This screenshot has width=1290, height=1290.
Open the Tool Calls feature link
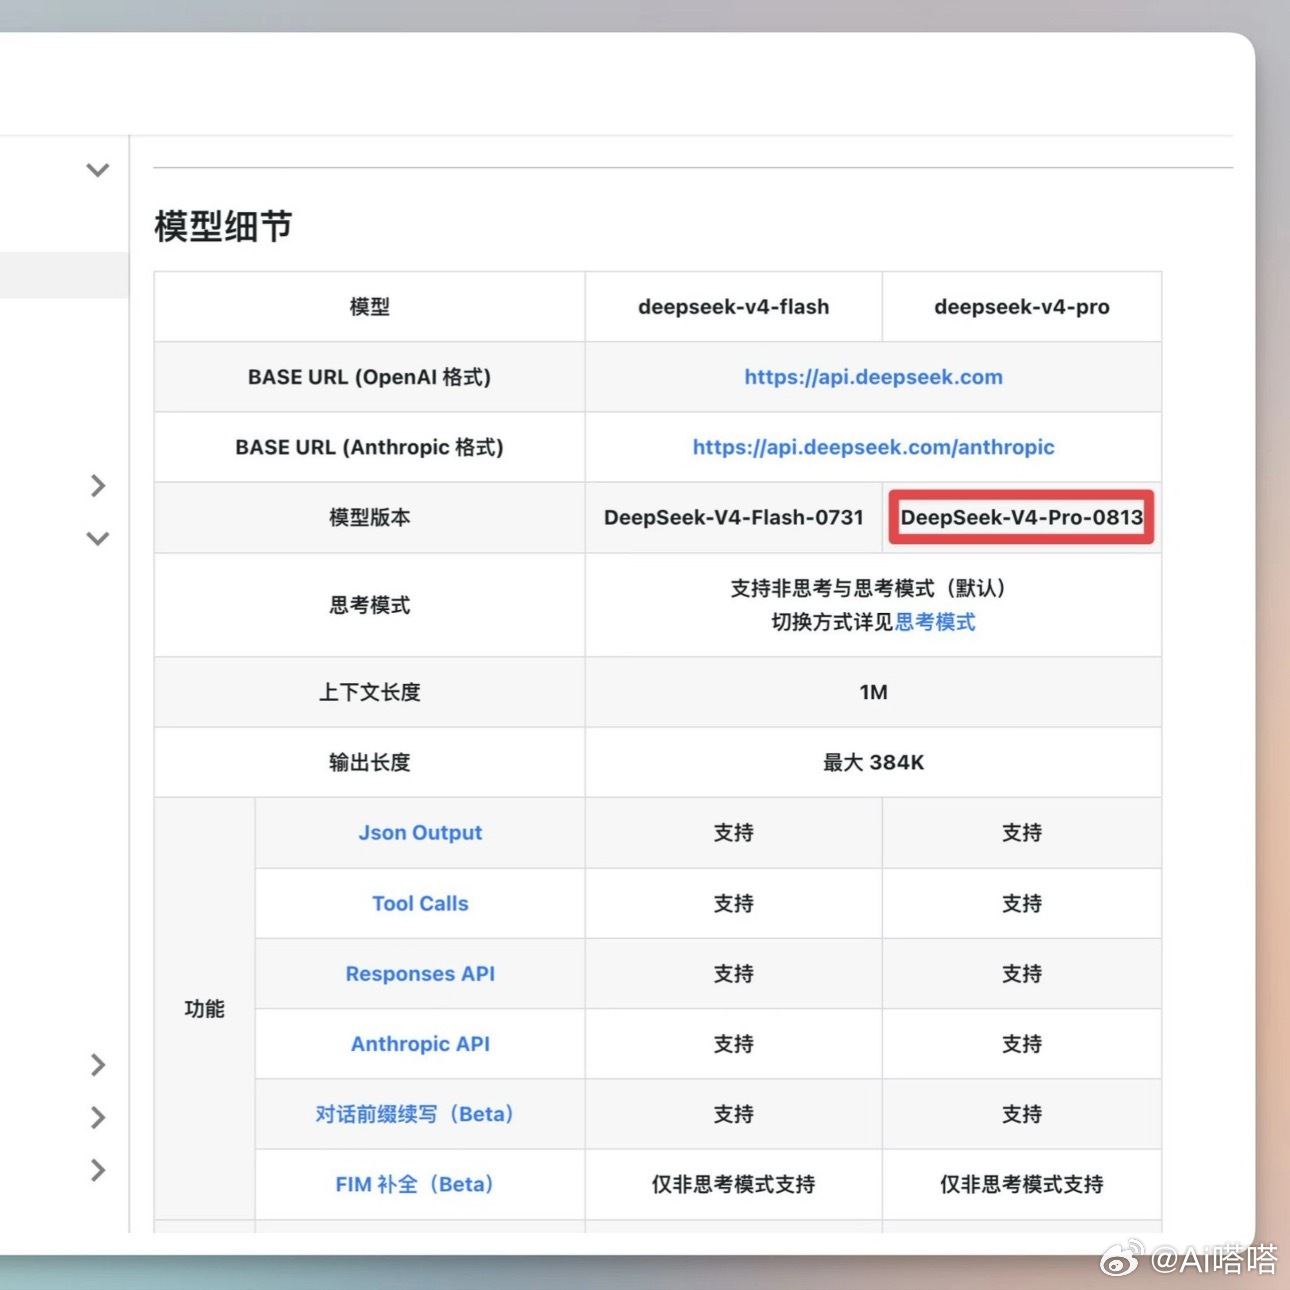click(420, 903)
